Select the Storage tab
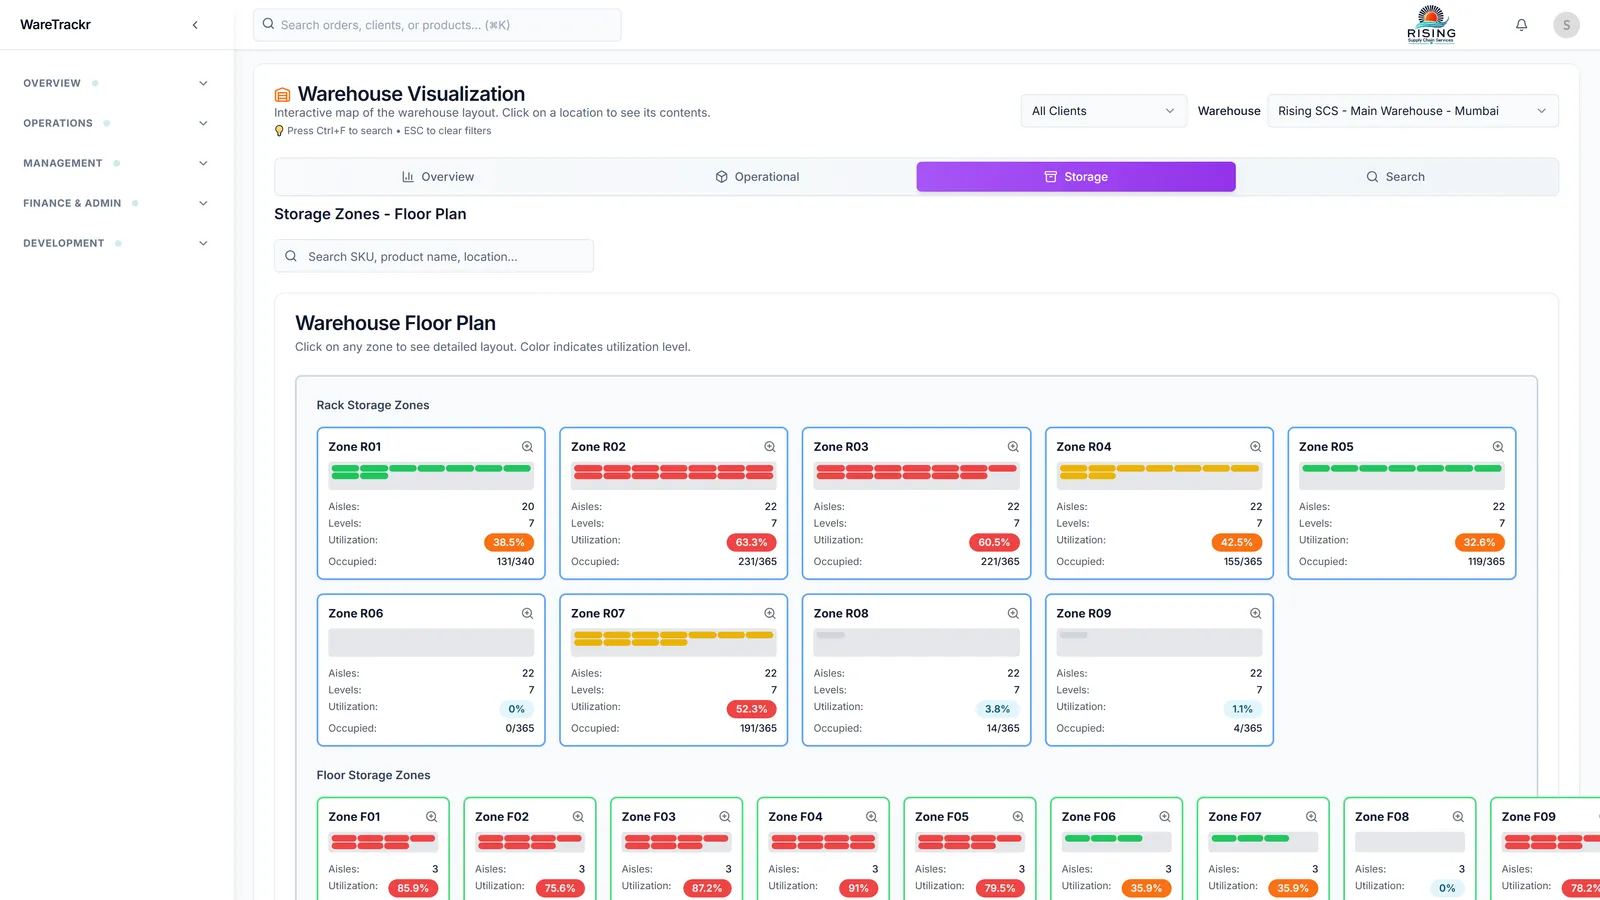The width and height of the screenshot is (1600, 900). (1076, 177)
